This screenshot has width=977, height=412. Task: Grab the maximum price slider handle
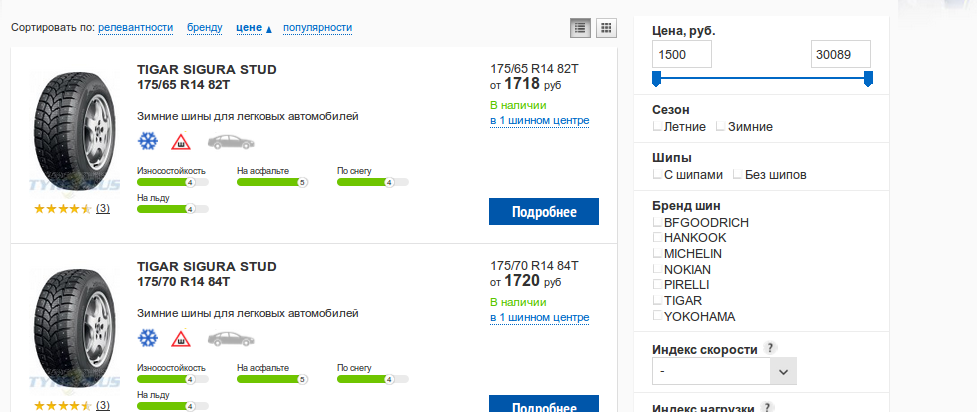pos(869,79)
